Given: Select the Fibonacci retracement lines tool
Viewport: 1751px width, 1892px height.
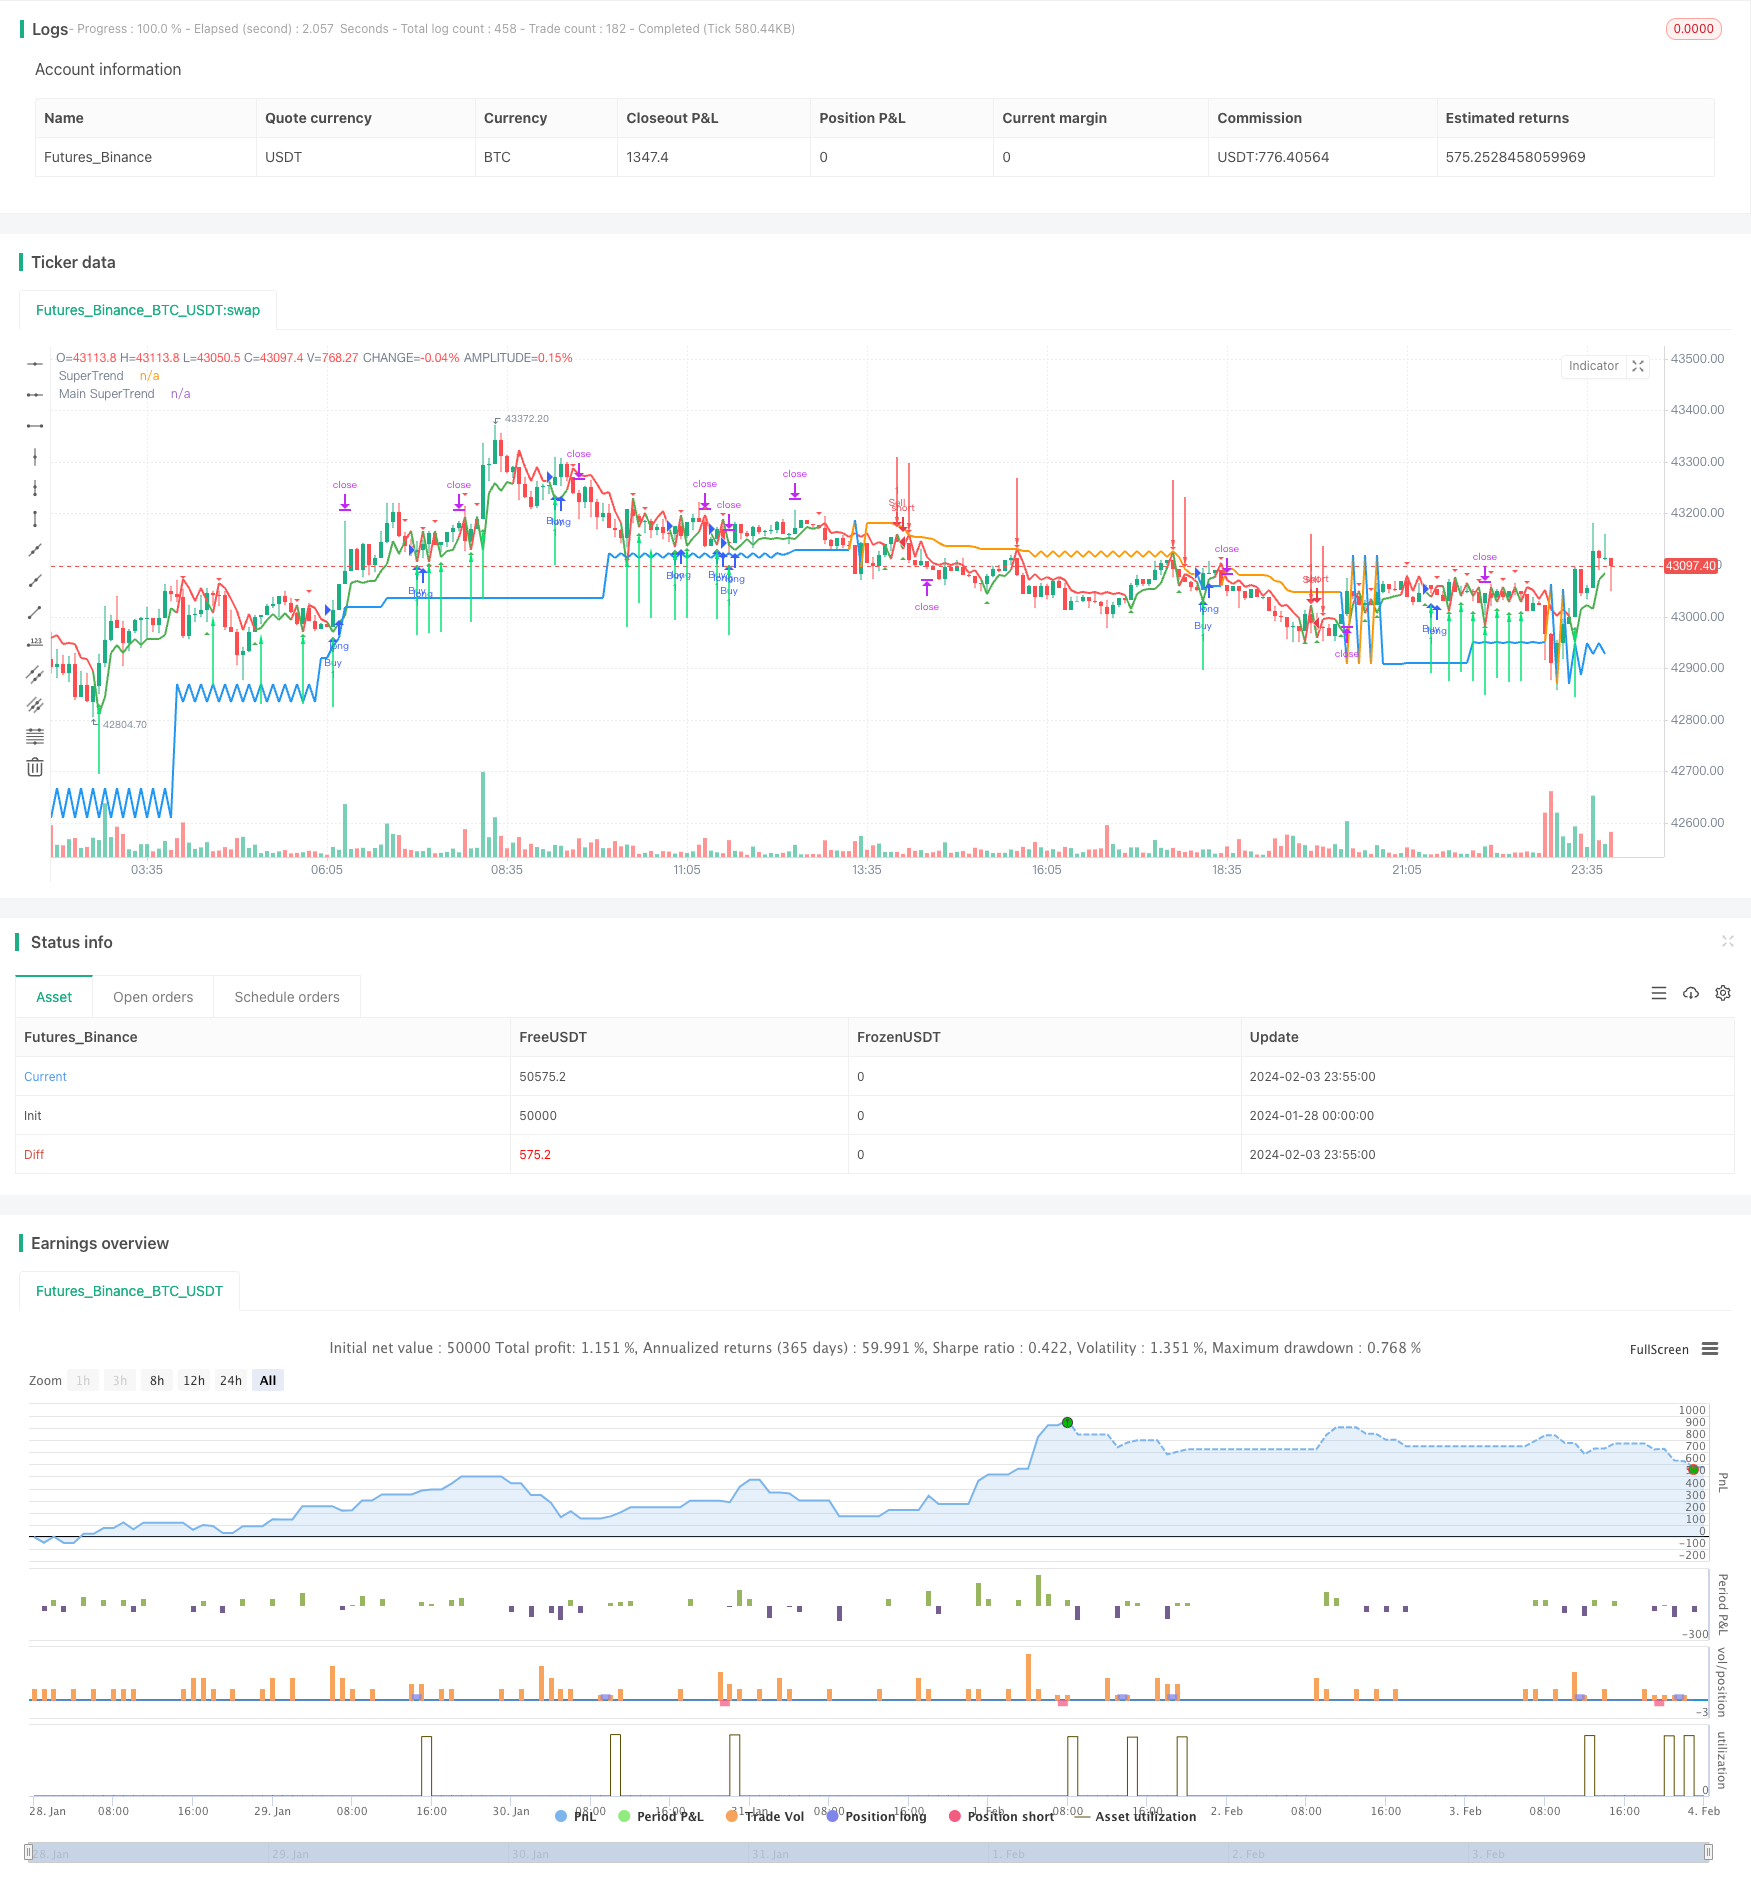Looking at the screenshot, I should [x=35, y=736].
